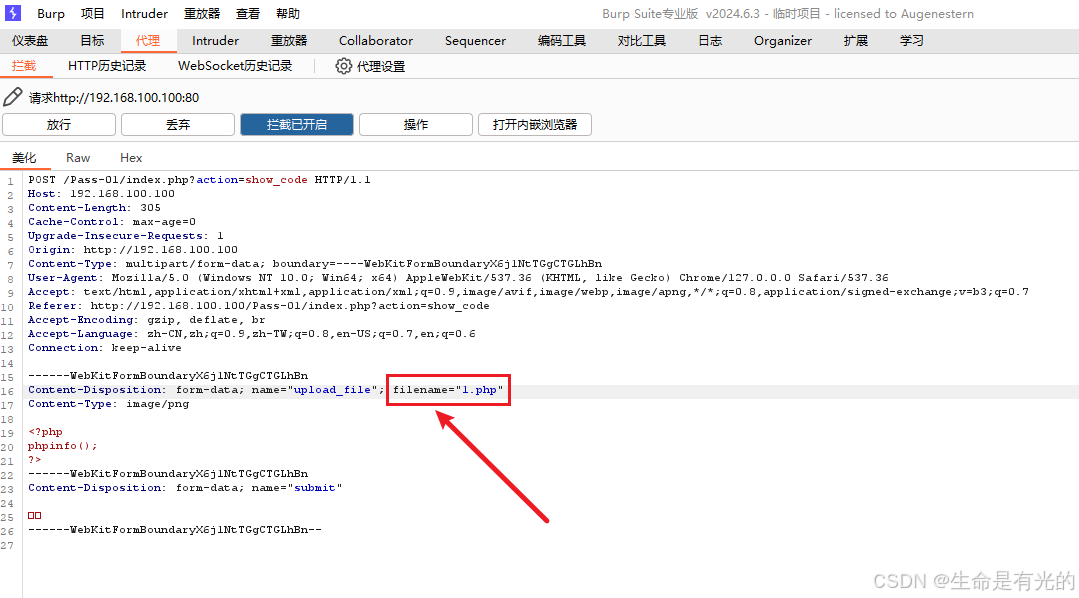Image resolution: width=1079 pixels, height=598 pixels.
Task: Toggle the 拦截已开启 intercept button
Action: pyautogui.click(x=297, y=125)
